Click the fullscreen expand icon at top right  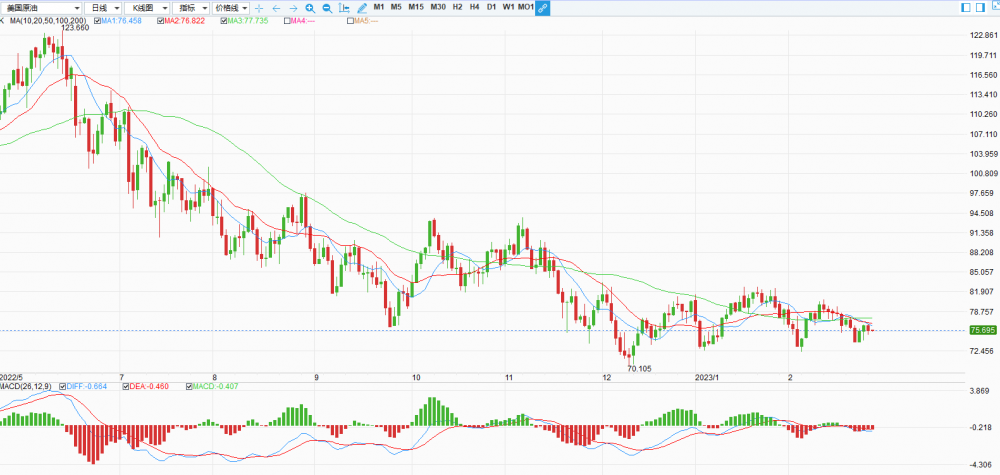[995, 6]
